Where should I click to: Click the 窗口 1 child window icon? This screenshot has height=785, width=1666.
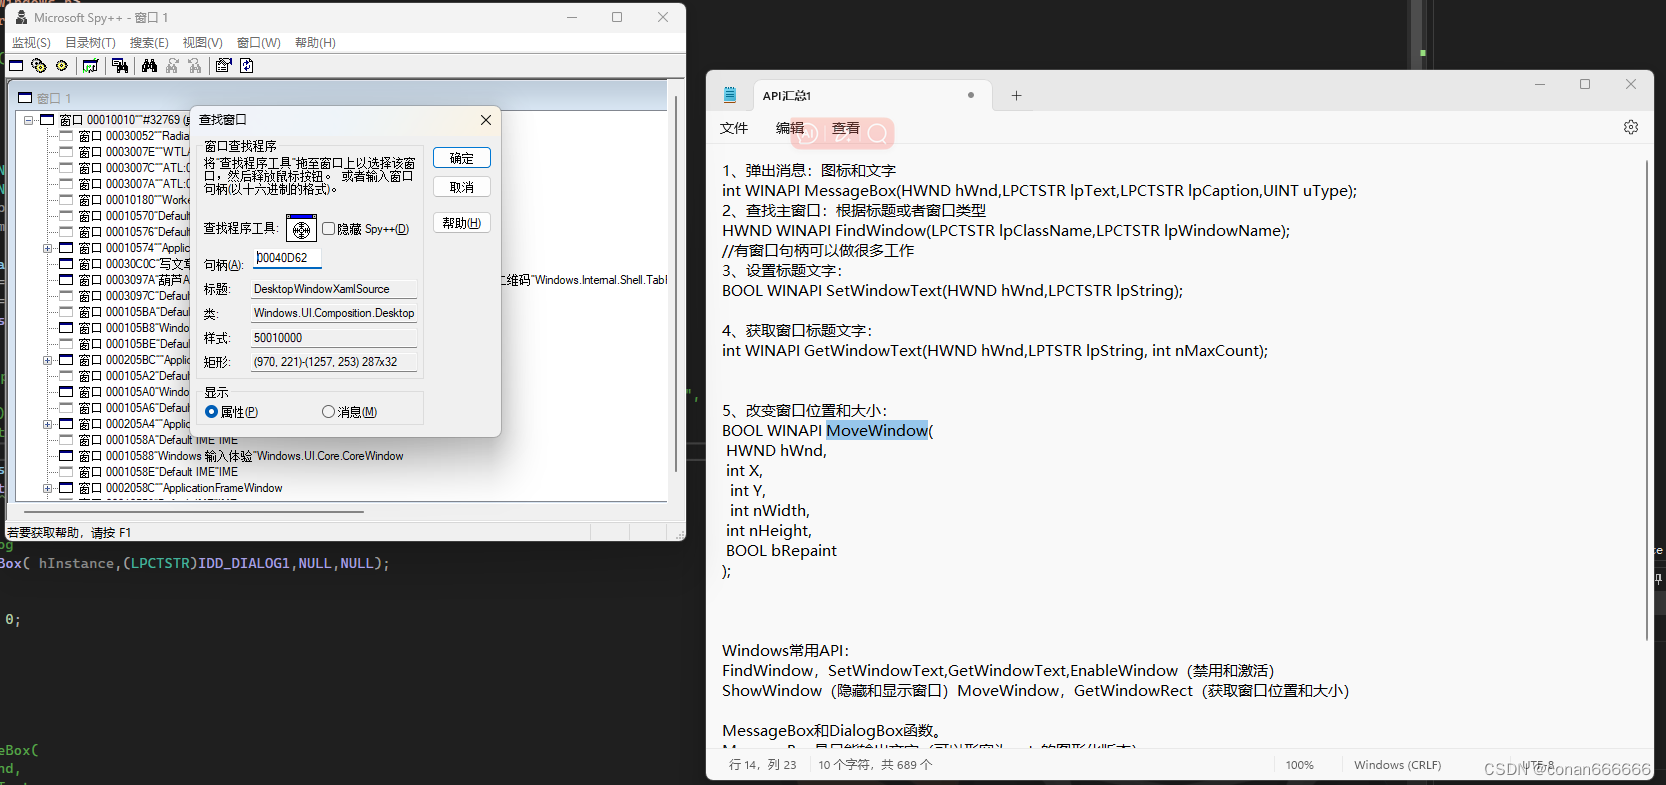pos(25,98)
